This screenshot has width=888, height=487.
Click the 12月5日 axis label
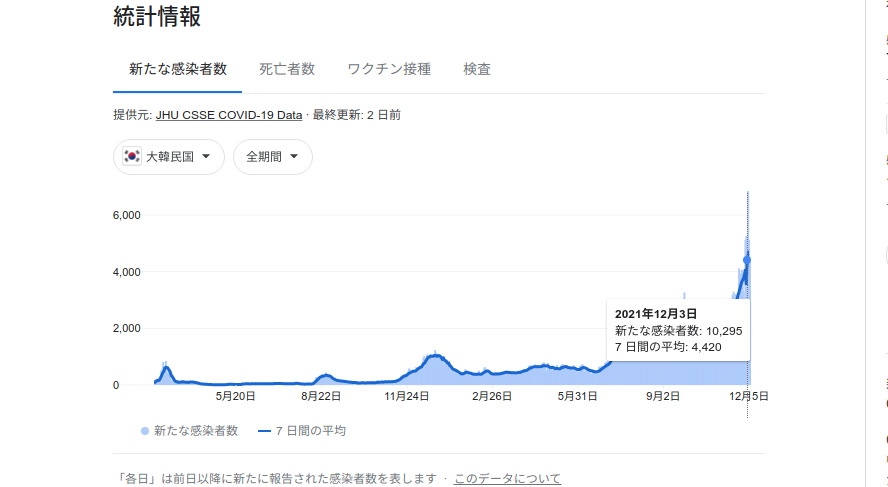point(748,396)
